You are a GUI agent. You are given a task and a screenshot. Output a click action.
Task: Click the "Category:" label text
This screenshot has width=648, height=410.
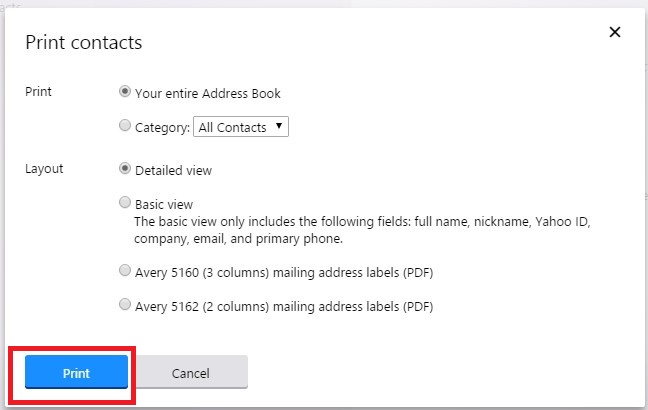[x=162, y=127]
